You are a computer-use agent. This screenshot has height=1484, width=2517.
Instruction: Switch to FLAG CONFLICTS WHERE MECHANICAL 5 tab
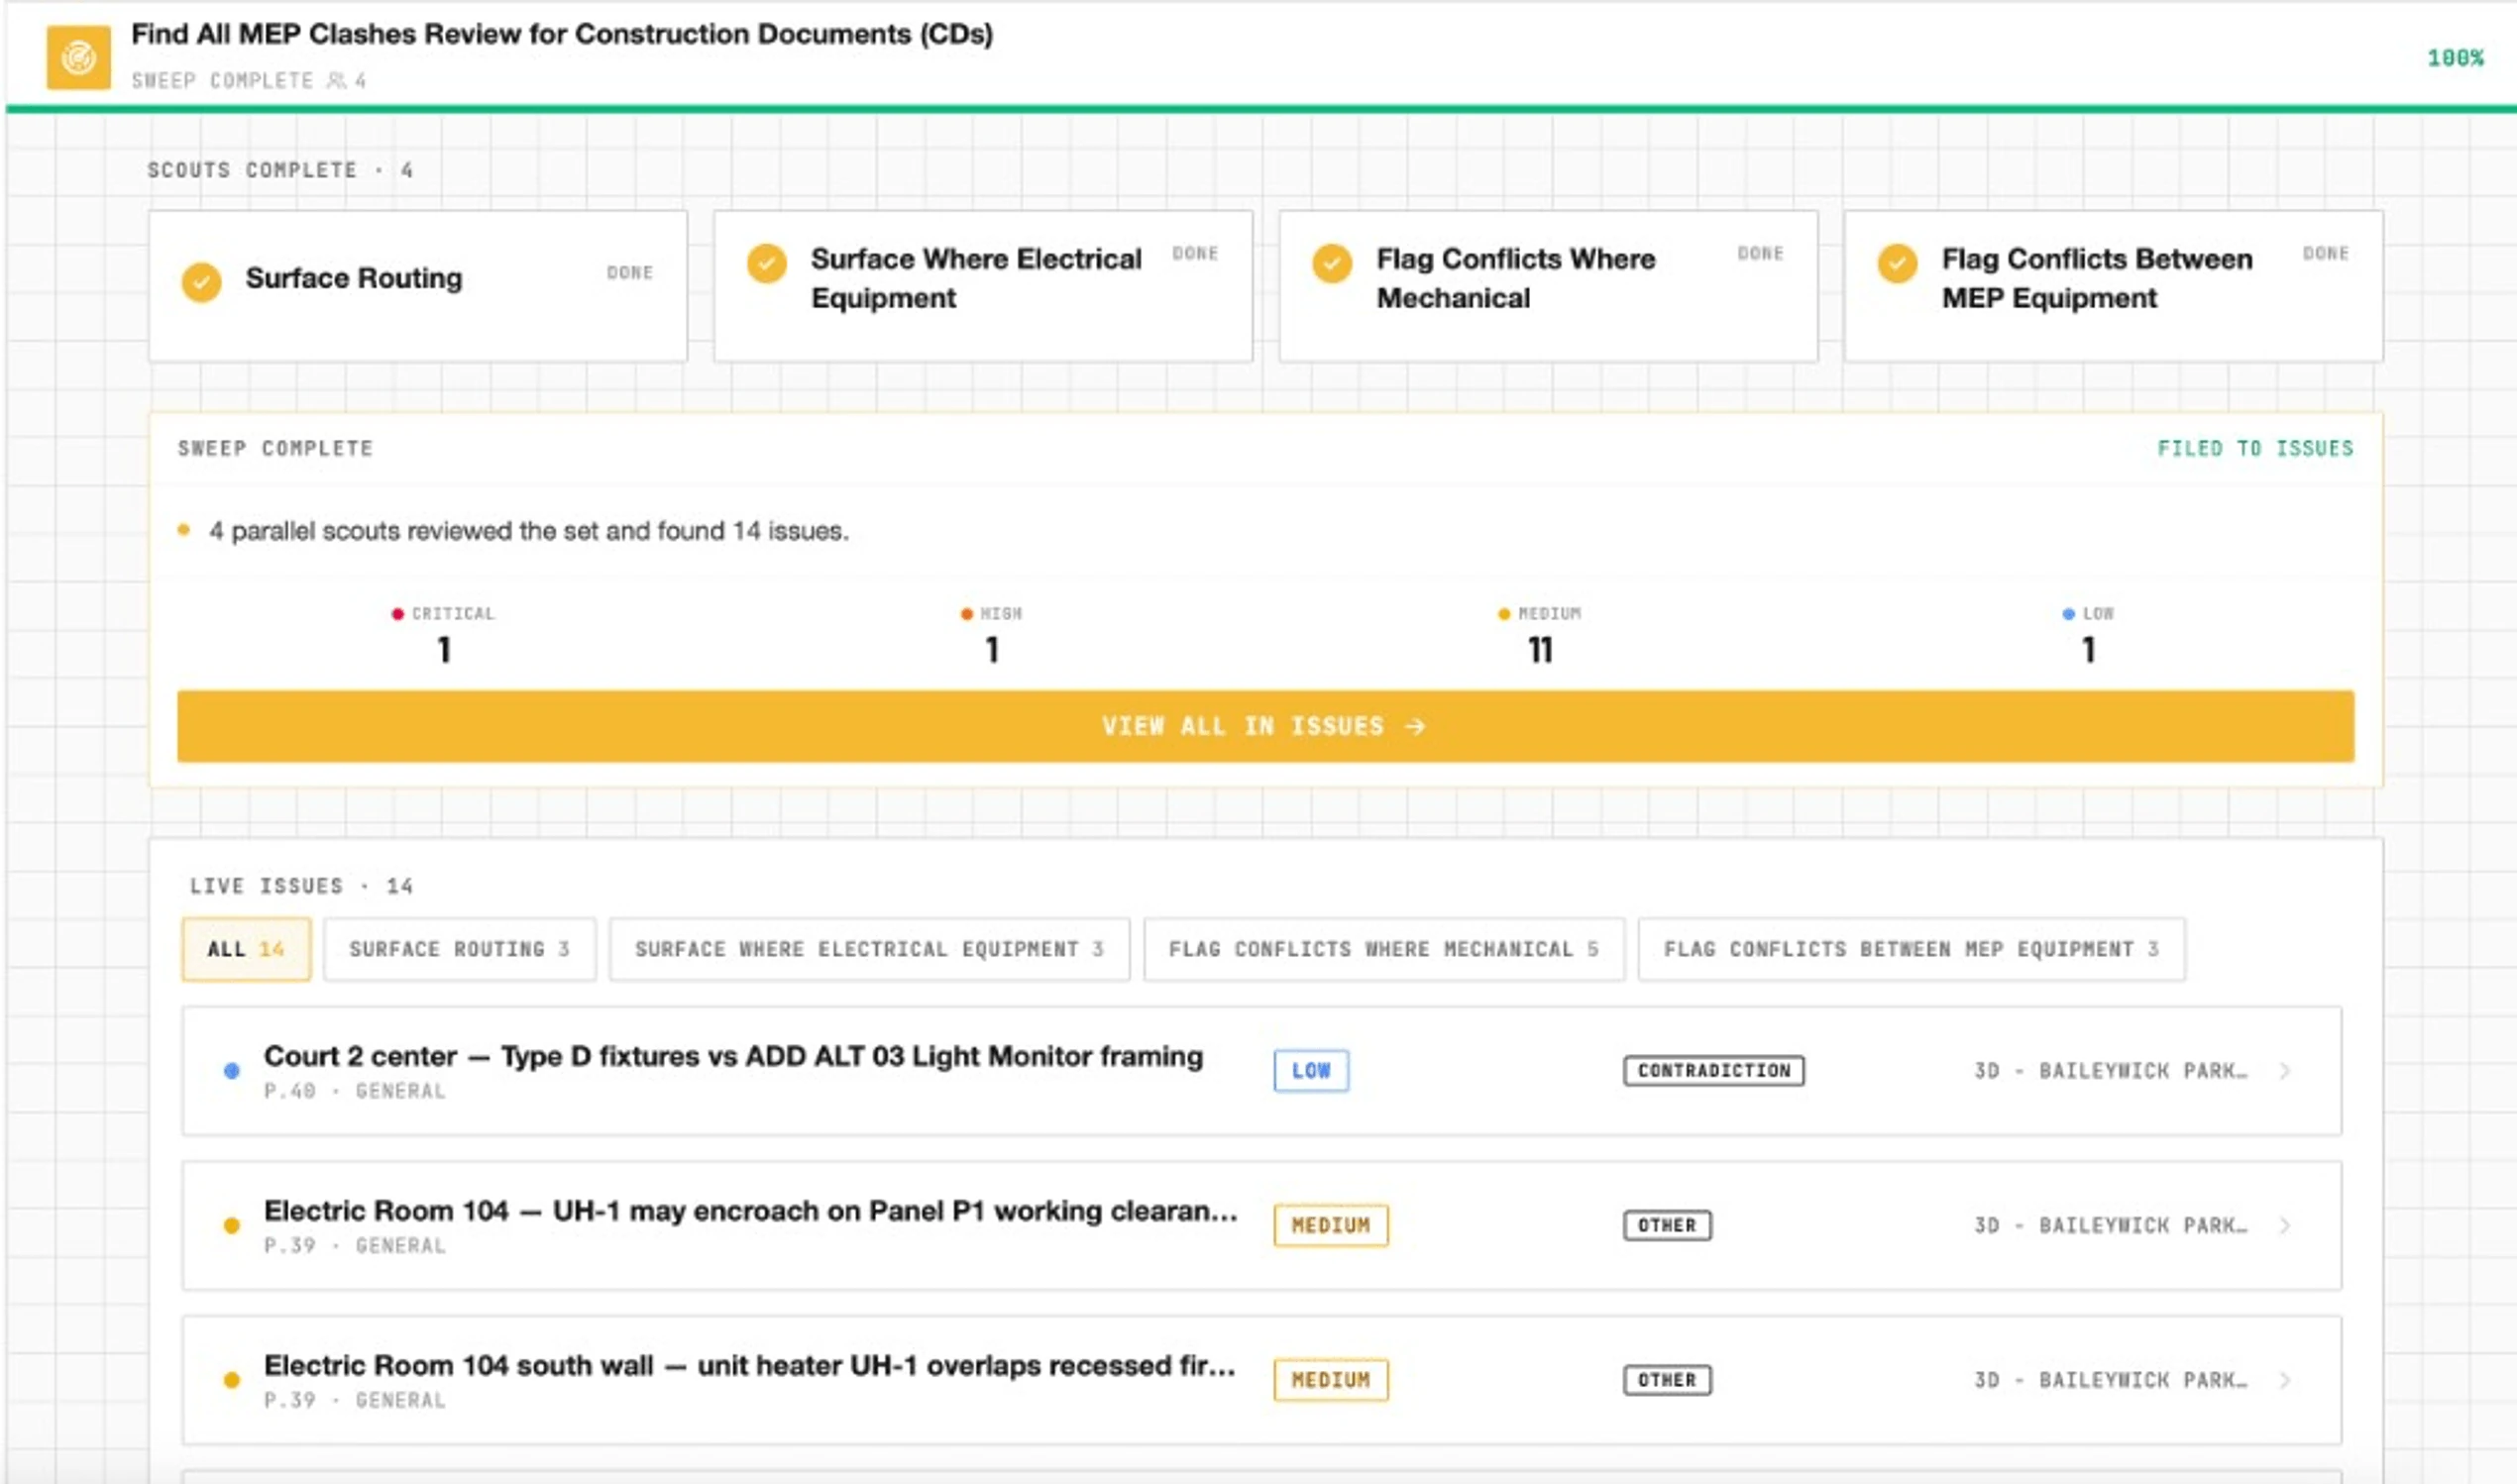point(1384,949)
